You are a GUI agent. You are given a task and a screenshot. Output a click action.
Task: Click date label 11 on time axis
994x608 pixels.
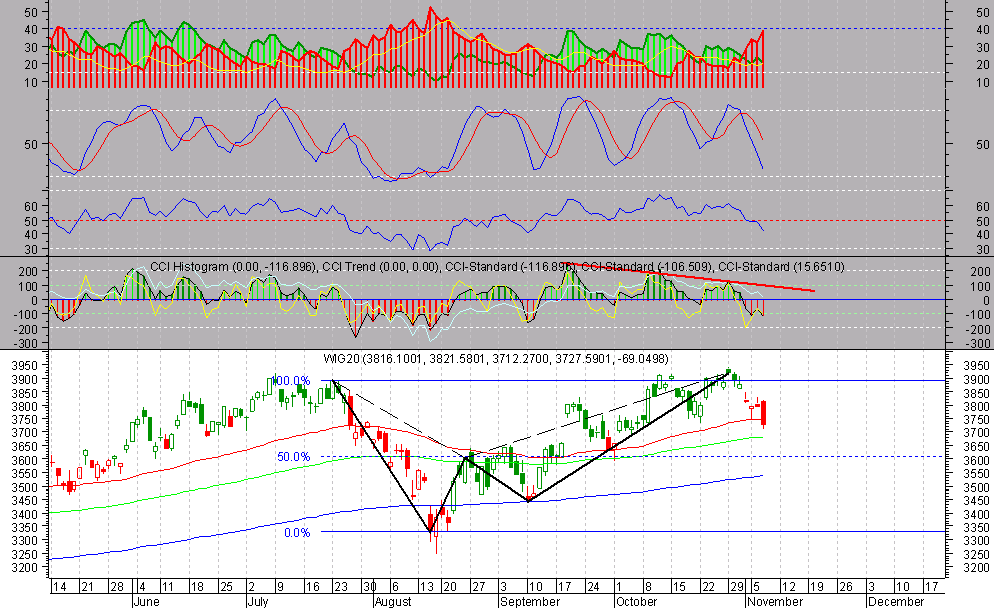coord(167,586)
